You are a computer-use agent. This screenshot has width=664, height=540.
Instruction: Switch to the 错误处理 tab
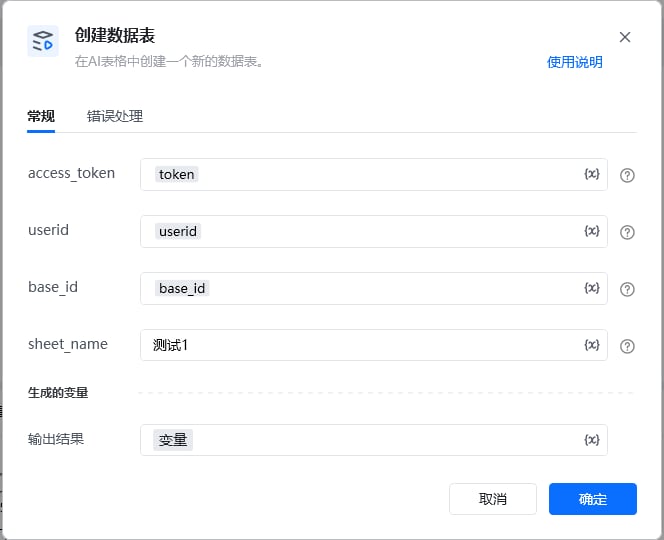[115, 116]
